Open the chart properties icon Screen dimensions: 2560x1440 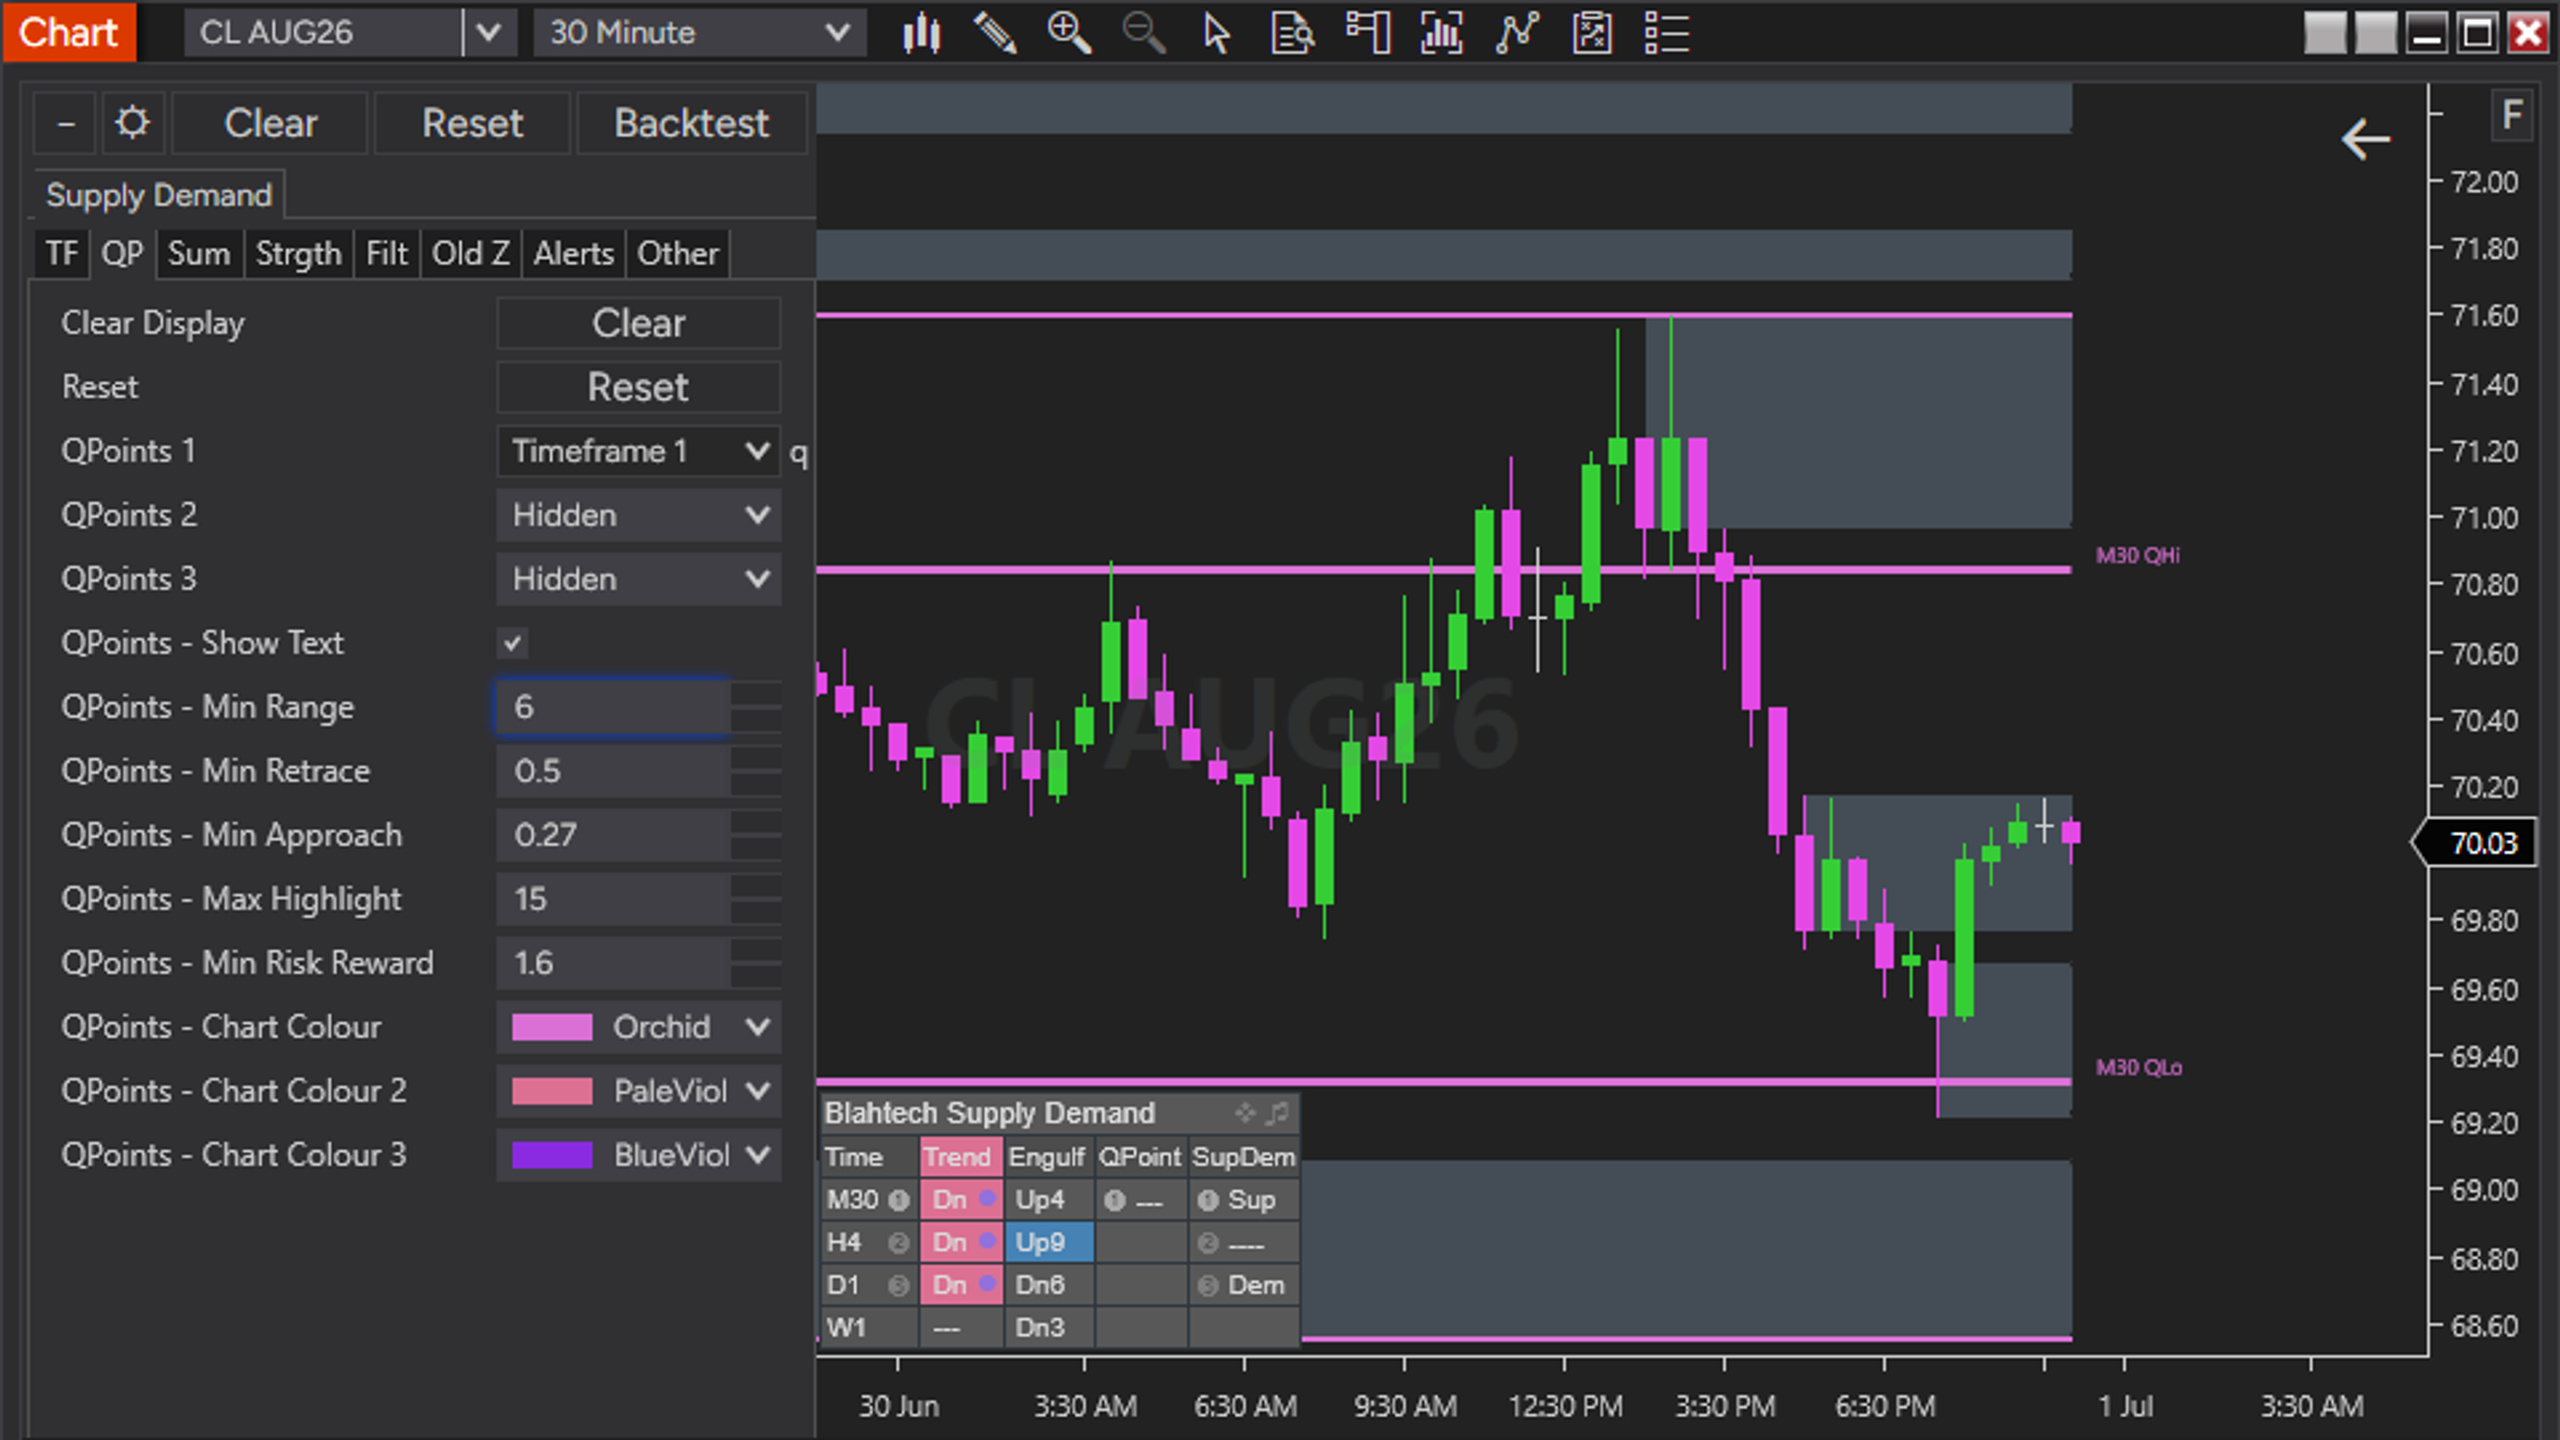(x=1591, y=33)
